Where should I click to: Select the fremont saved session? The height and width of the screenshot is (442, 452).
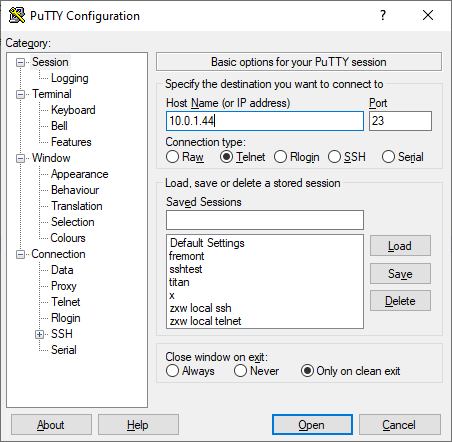(x=187, y=256)
